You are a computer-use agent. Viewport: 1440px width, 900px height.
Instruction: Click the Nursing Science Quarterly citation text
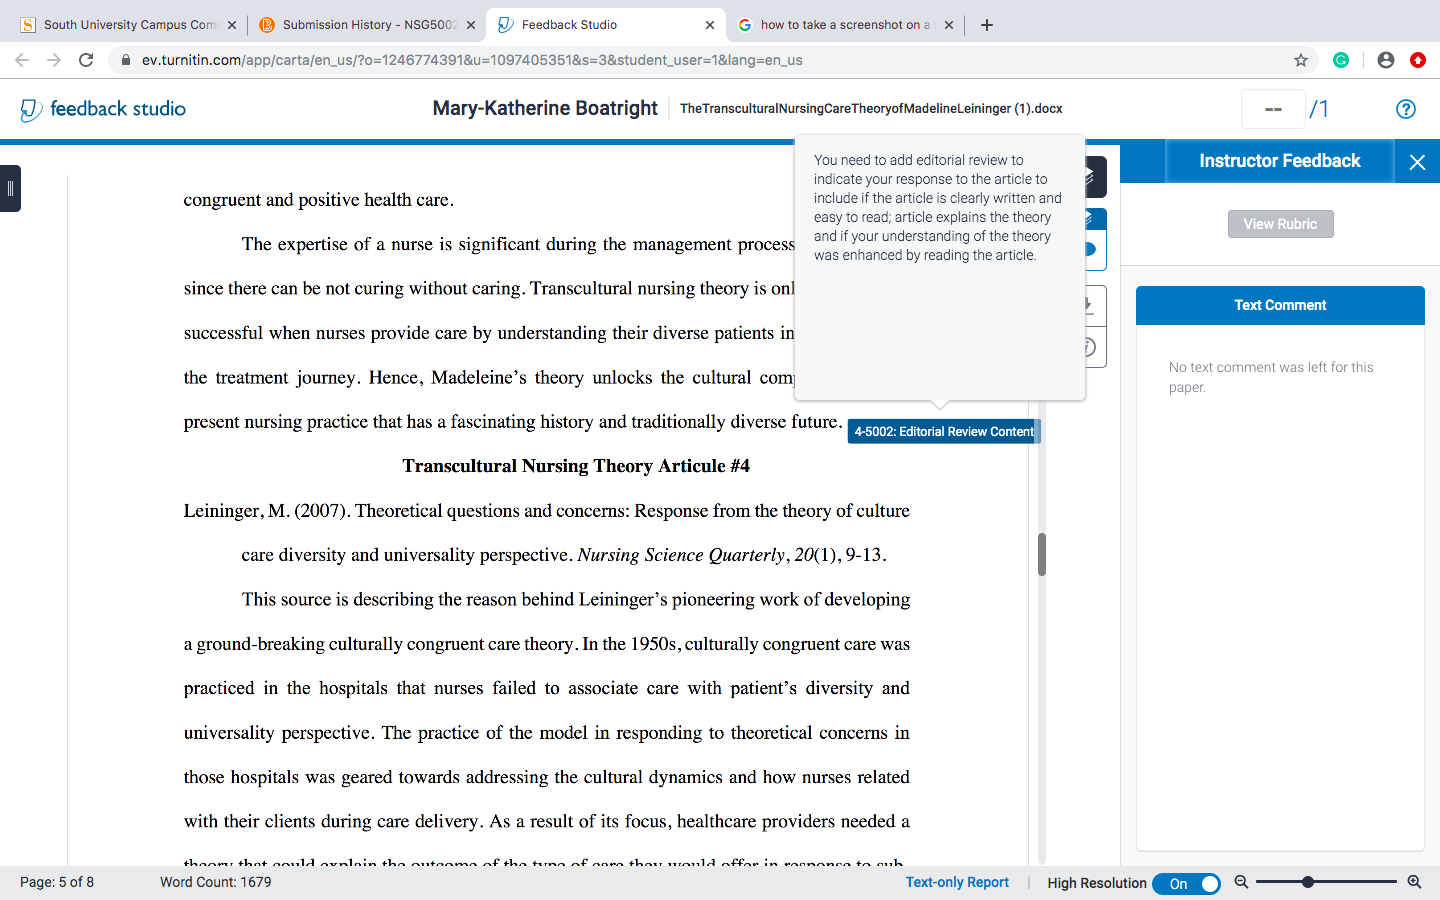click(x=681, y=555)
